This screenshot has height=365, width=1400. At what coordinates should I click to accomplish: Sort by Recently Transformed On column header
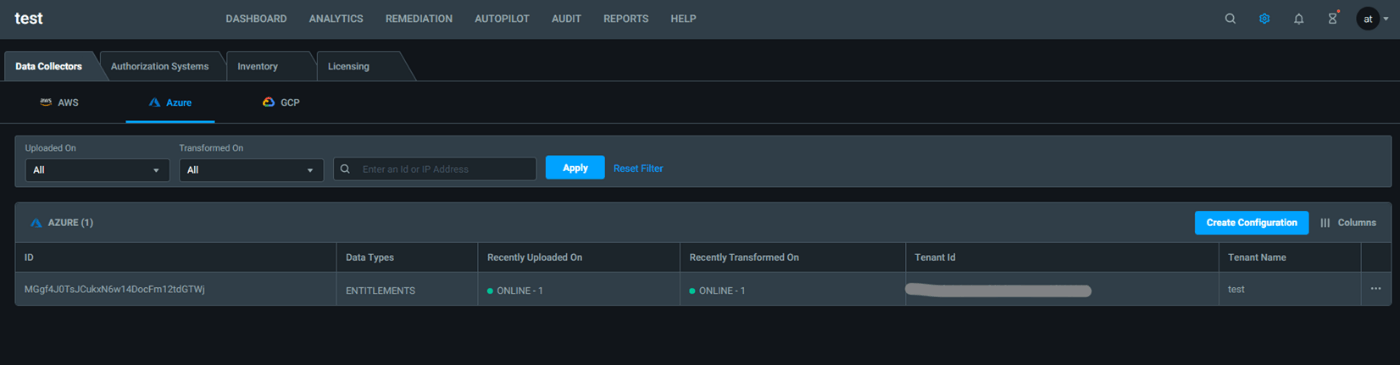point(792,257)
